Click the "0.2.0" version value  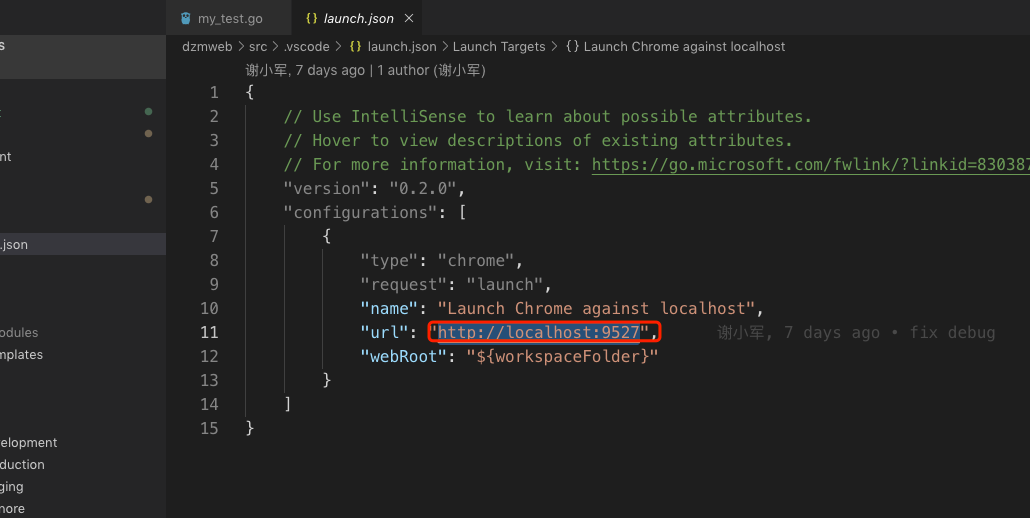pos(422,188)
